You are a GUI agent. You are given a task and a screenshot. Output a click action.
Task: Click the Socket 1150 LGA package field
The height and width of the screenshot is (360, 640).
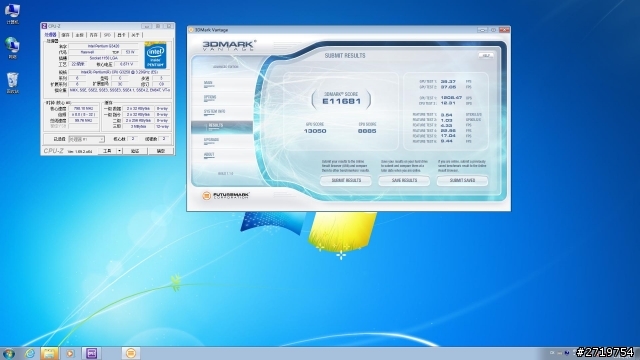click(104, 58)
